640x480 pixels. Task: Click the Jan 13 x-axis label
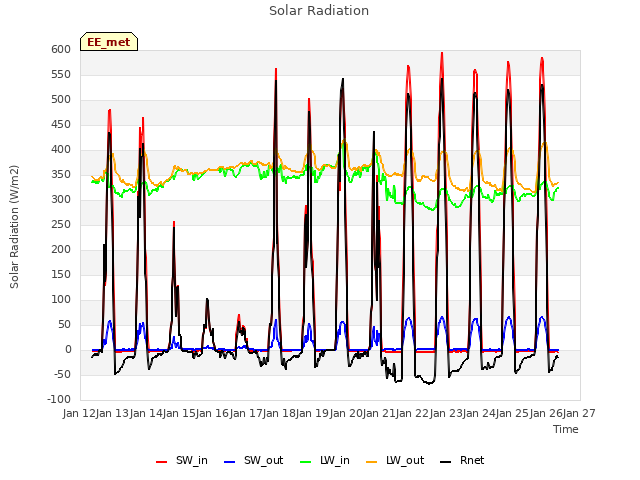[113, 413]
